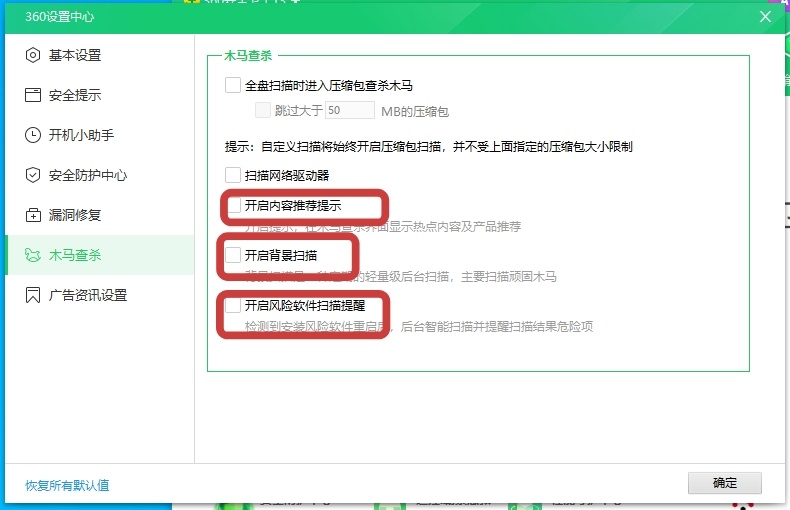Click the archive size field showing 50
The image size is (790, 510).
[x=350, y=110]
